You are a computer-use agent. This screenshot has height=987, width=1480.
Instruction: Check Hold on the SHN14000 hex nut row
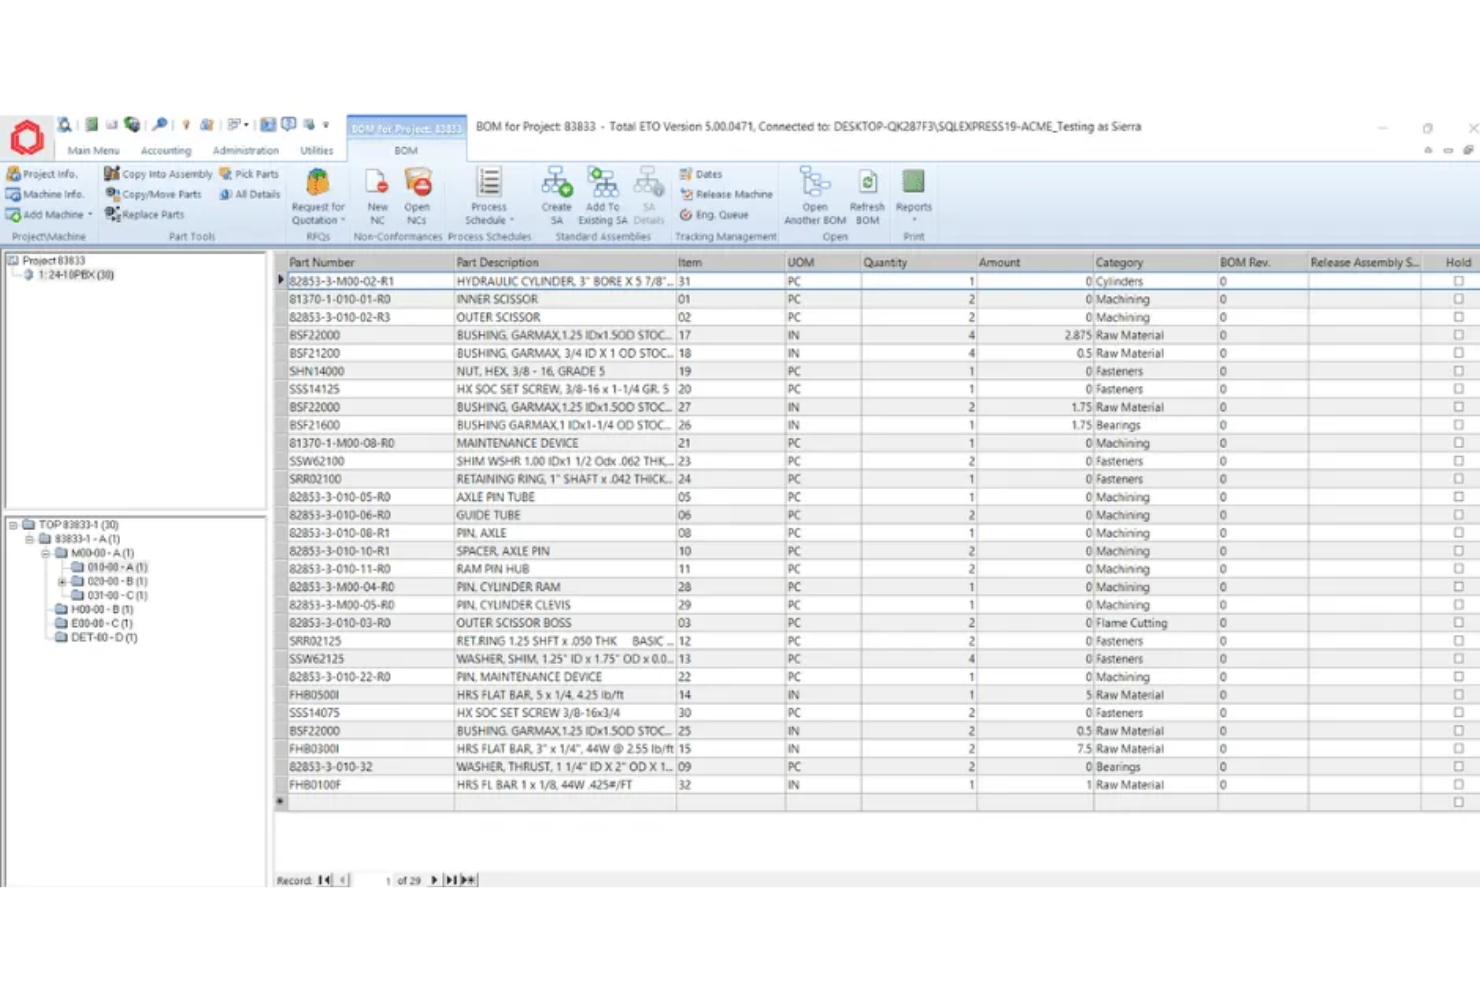[x=1458, y=371]
